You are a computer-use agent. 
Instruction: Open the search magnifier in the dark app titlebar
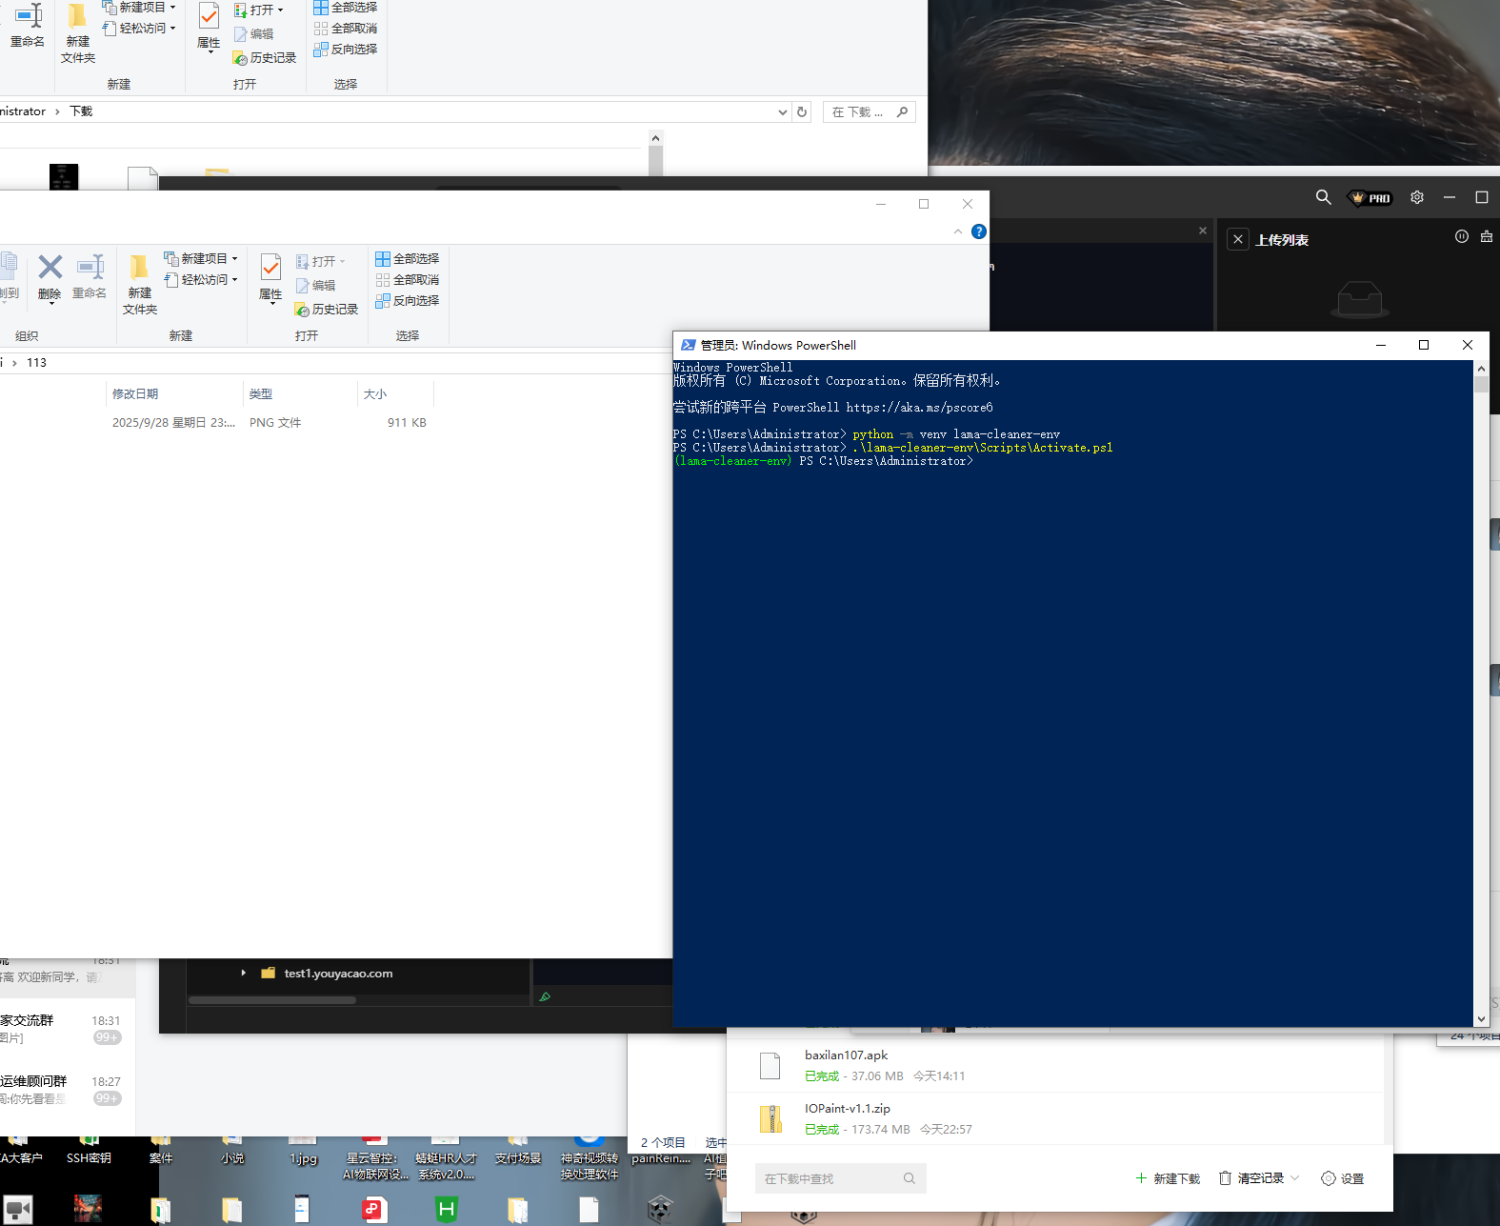(1323, 197)
